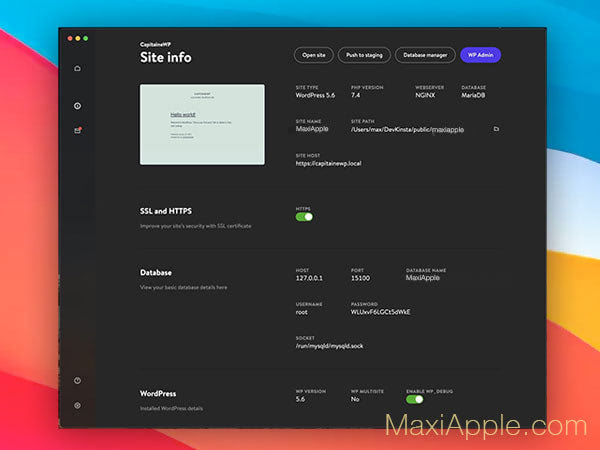Click the CapitaineWP site title above Site info

[x=155, y=45]
